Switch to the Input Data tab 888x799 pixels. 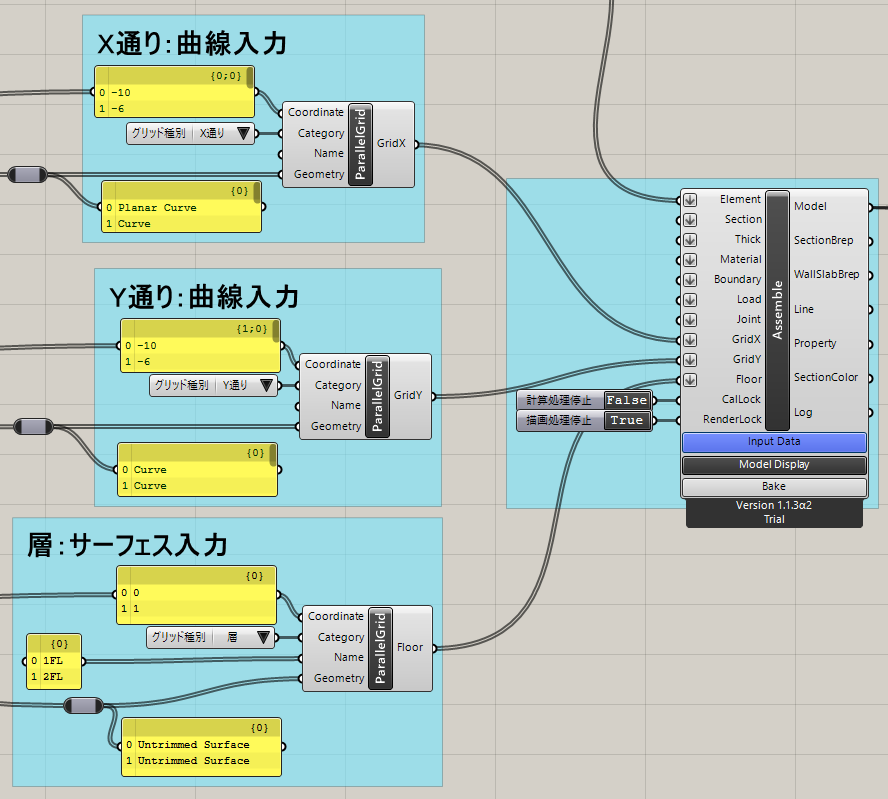774,442
